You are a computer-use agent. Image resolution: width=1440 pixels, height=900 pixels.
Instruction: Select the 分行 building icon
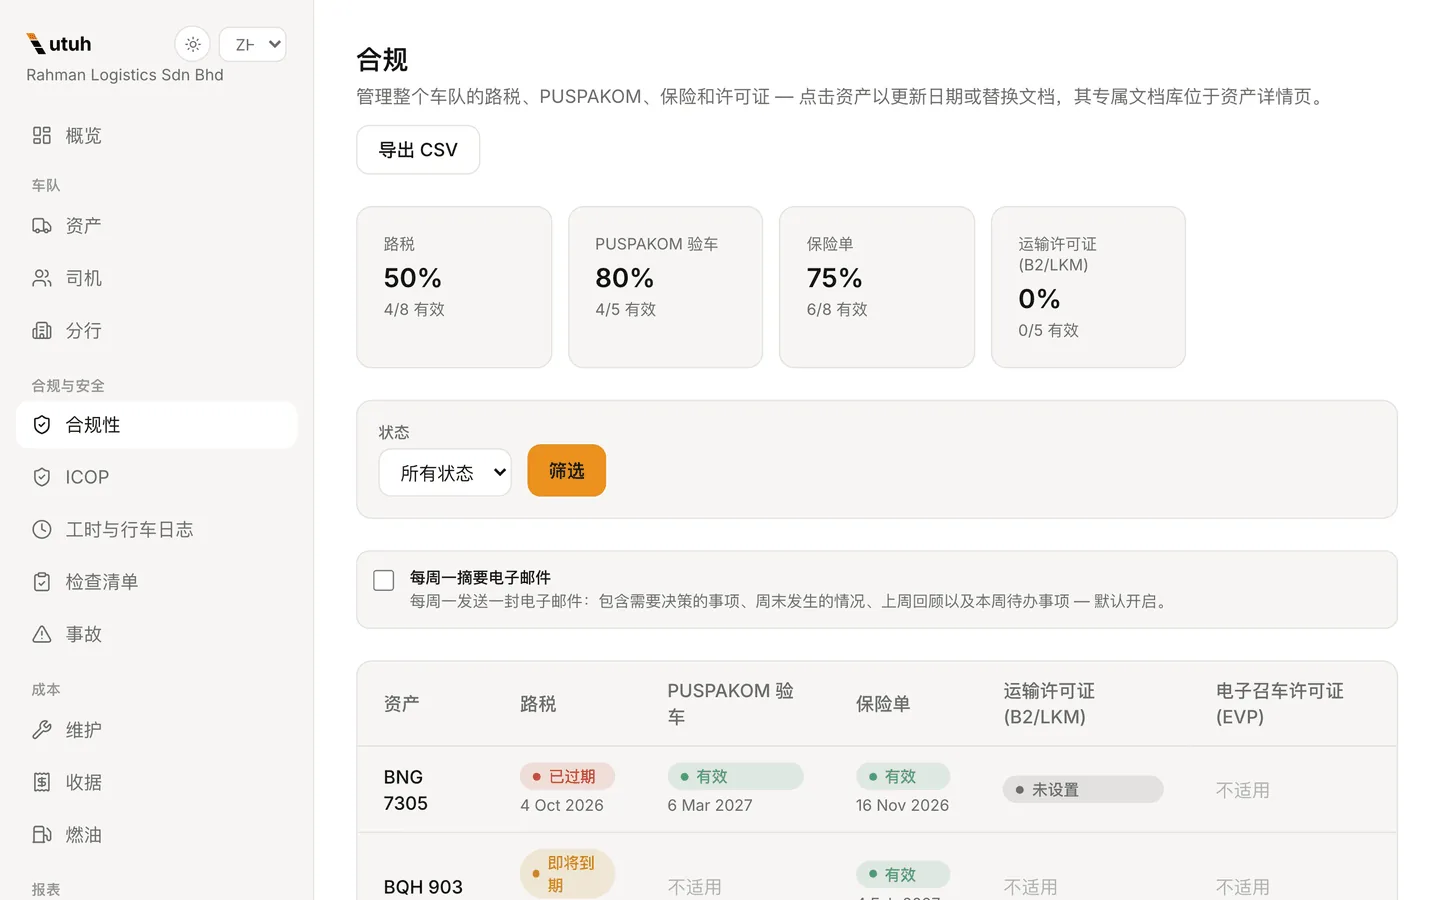coord(42,330)
